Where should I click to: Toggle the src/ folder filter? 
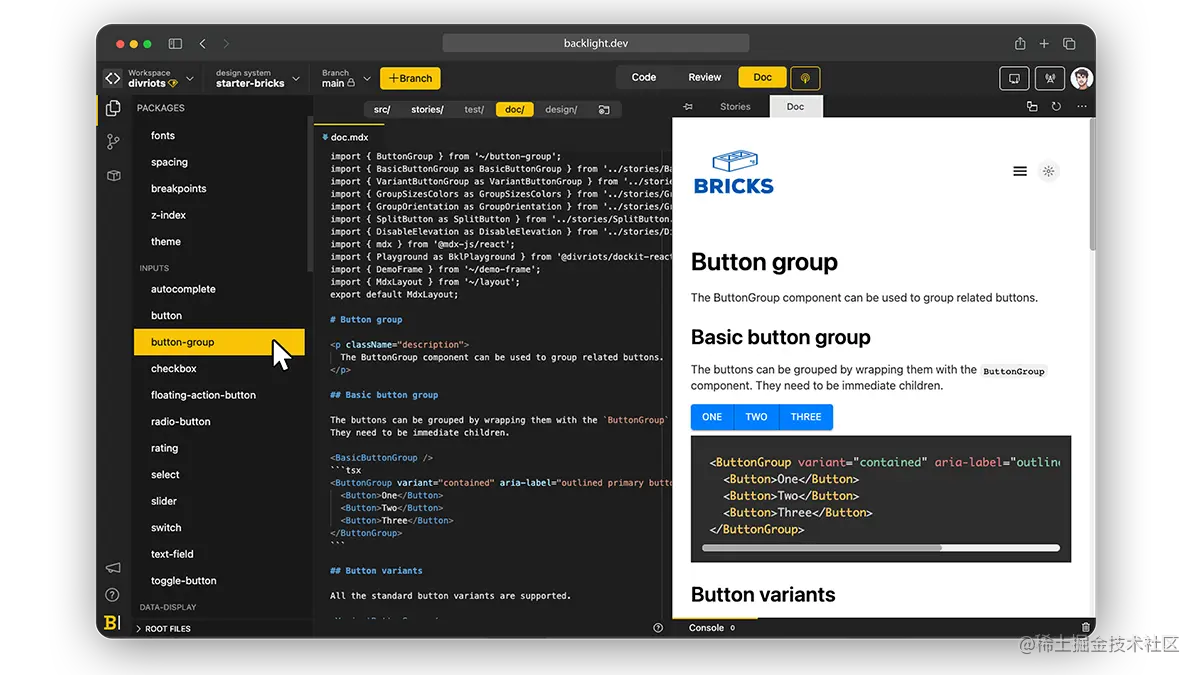pos(382,110)
